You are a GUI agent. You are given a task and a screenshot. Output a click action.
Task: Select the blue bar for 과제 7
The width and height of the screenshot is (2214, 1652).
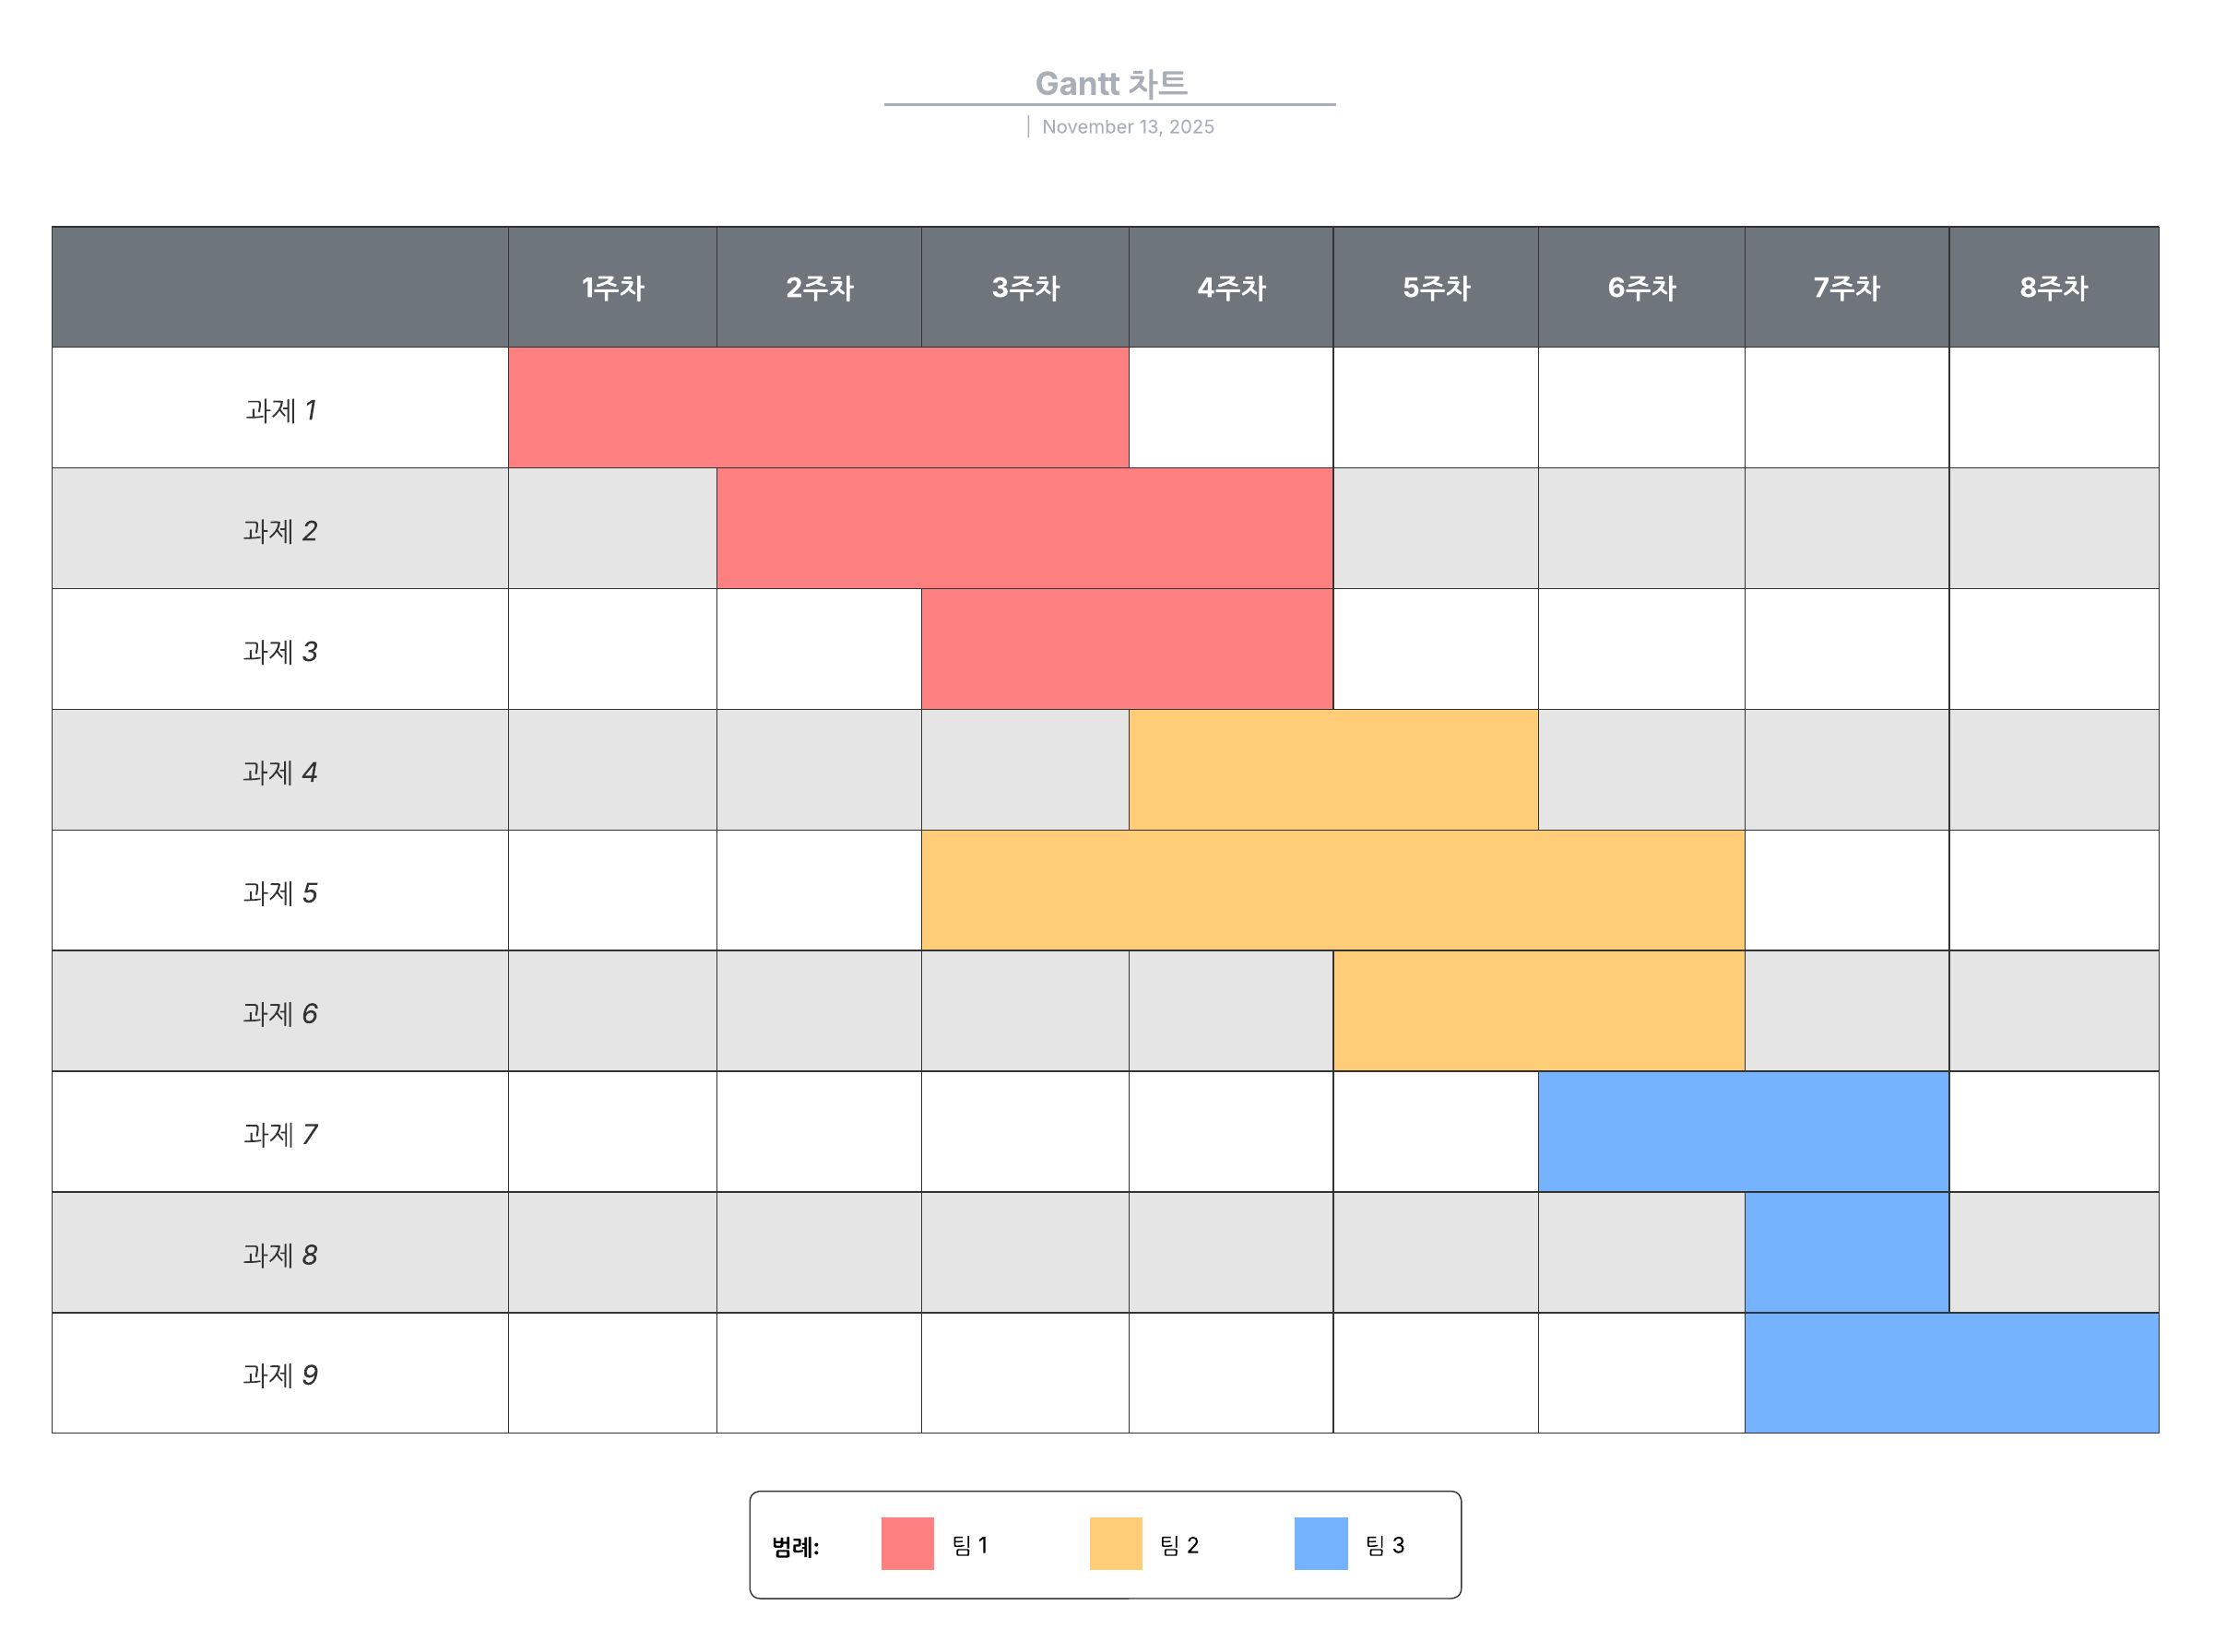pos(1743,1132)
